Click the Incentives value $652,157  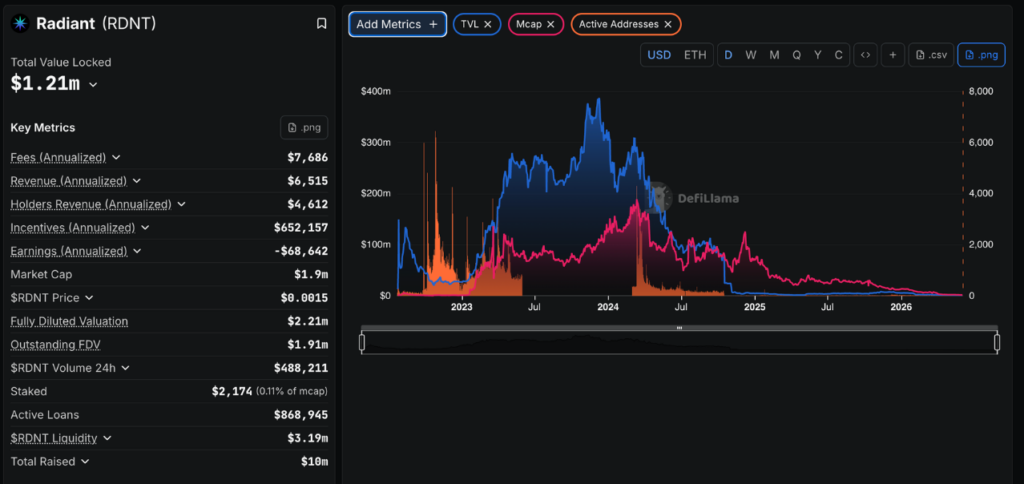point(301,227)
